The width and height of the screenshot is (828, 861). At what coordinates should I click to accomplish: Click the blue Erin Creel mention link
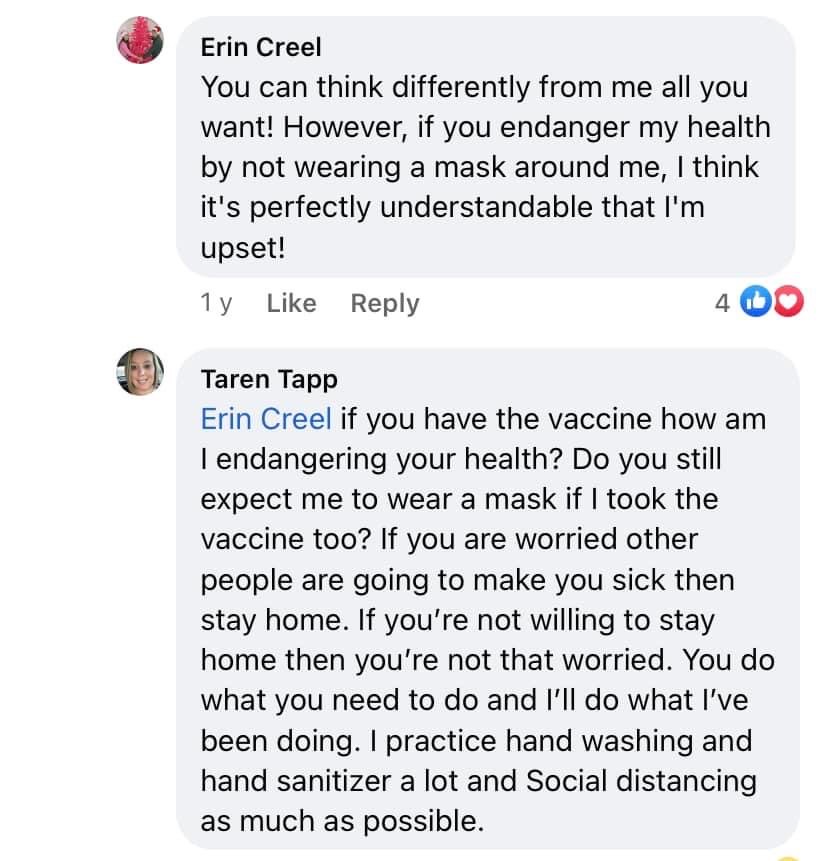pyautogui.click(x=266, y=418)
